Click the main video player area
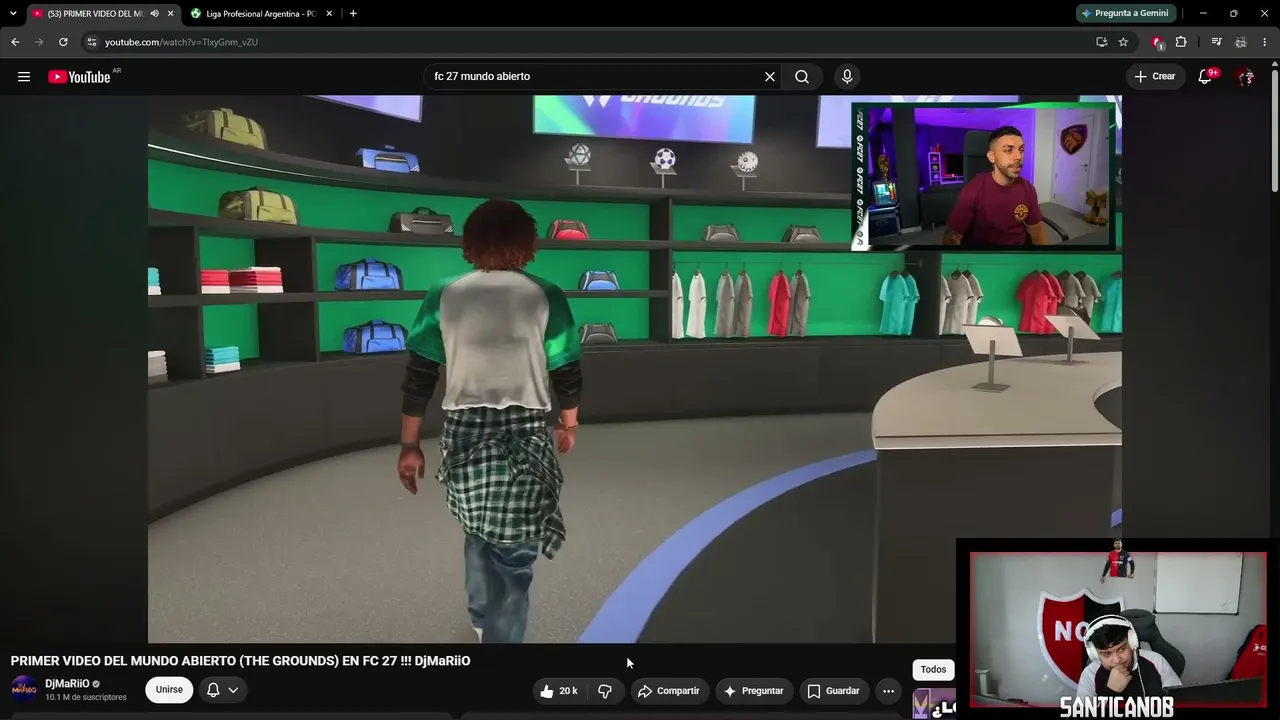Image resolution: width=1280 pixels, height=720 pixels. 635,369
